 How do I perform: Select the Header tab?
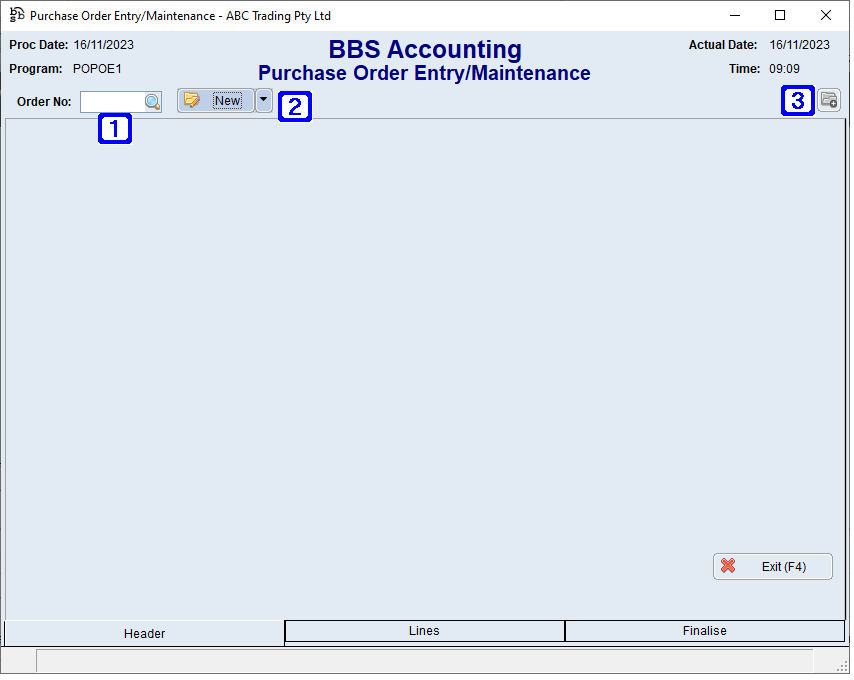[x=144, y=633]
